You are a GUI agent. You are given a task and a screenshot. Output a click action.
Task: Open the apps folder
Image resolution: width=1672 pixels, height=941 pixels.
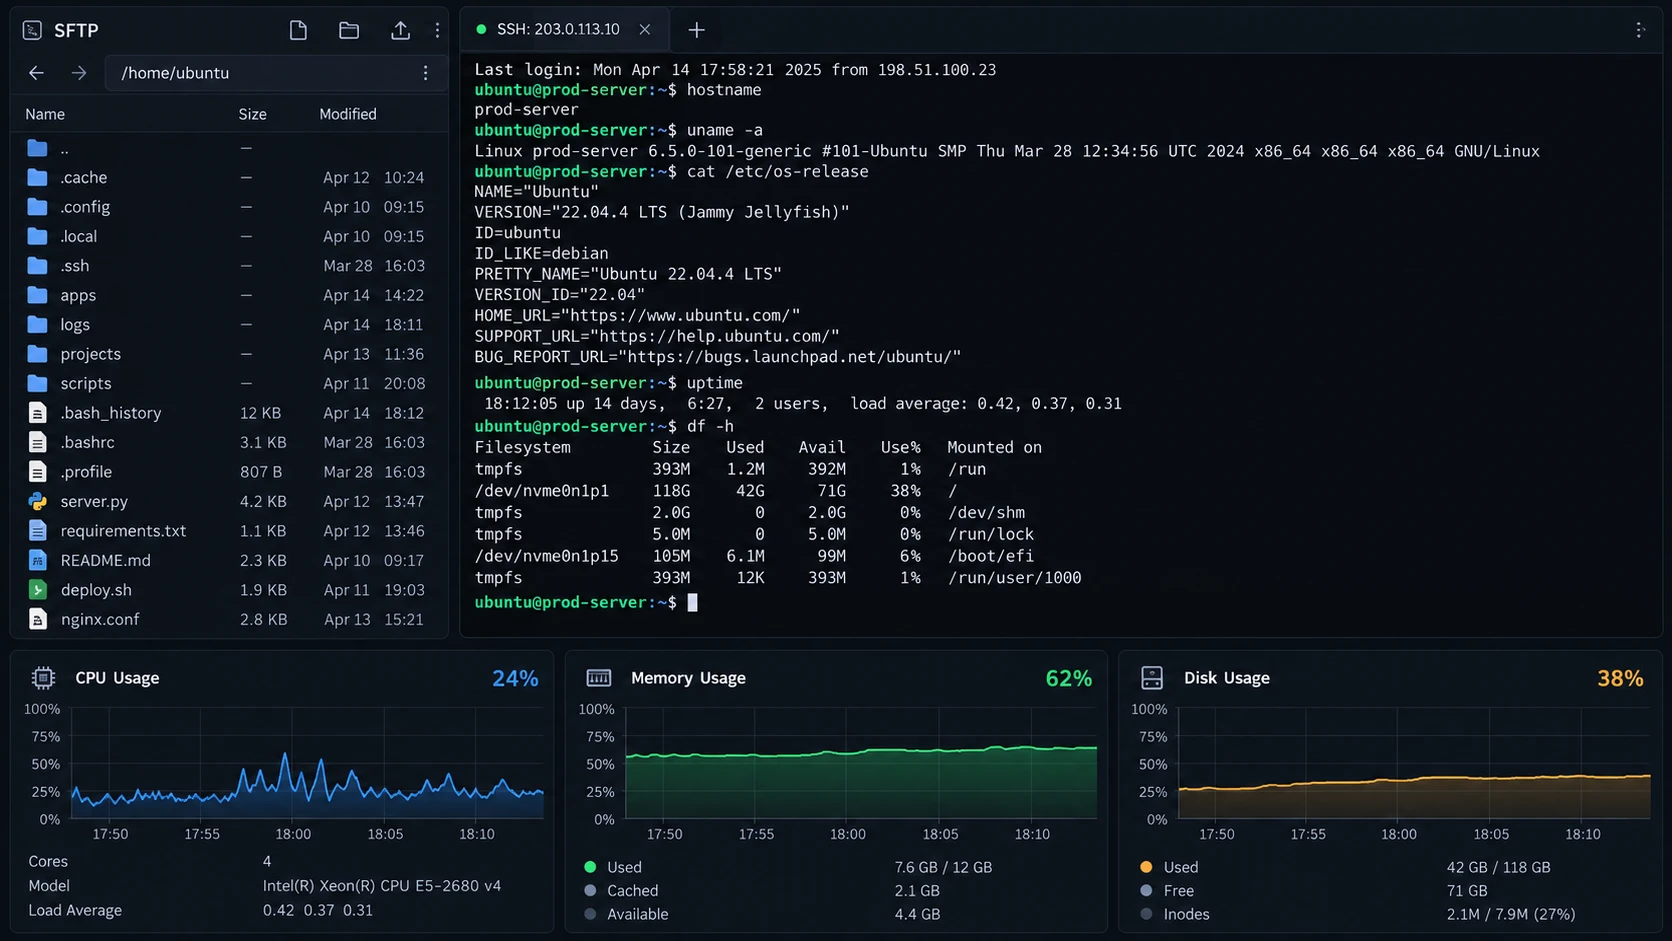tap(229, 295)
